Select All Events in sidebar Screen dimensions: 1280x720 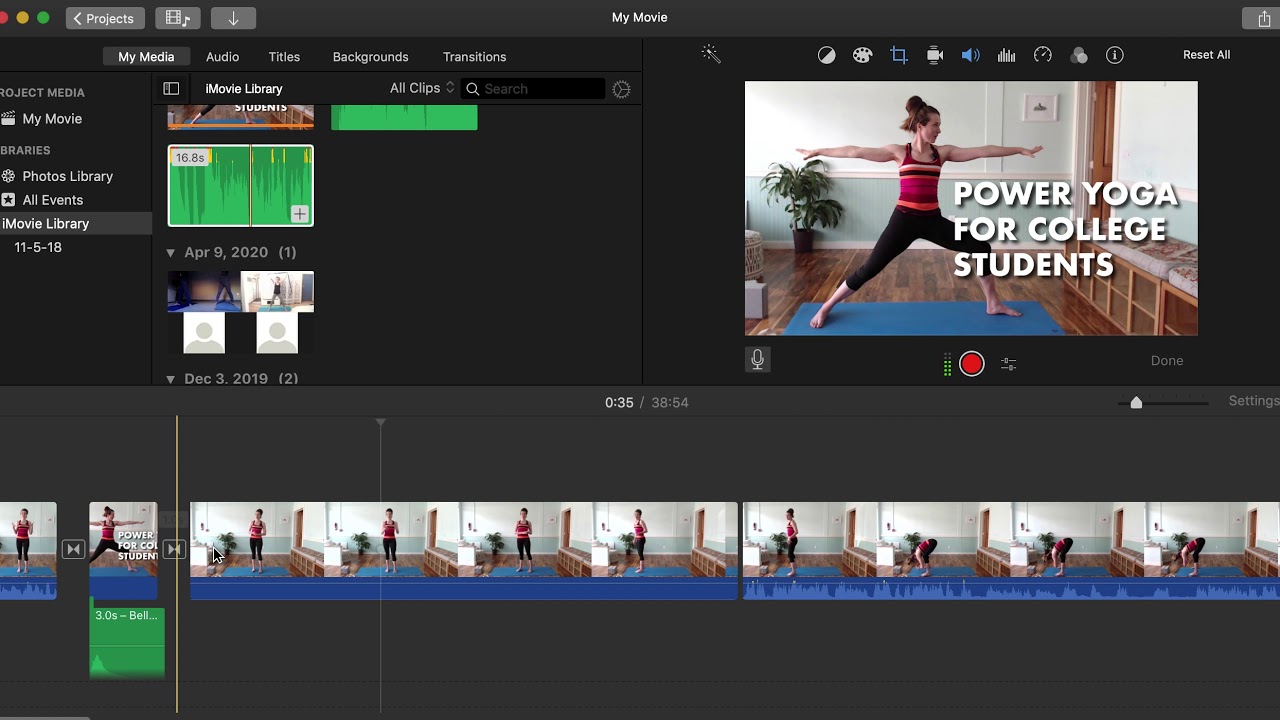(52, 200)
